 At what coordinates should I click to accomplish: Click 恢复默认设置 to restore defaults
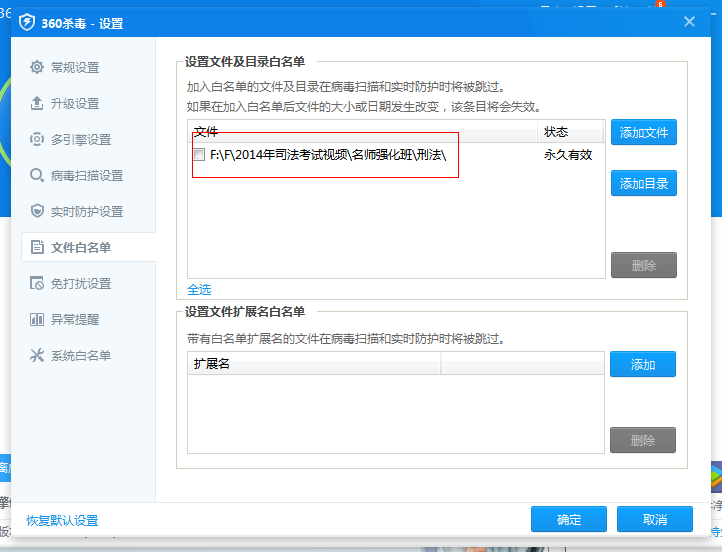tap(62, 520)
